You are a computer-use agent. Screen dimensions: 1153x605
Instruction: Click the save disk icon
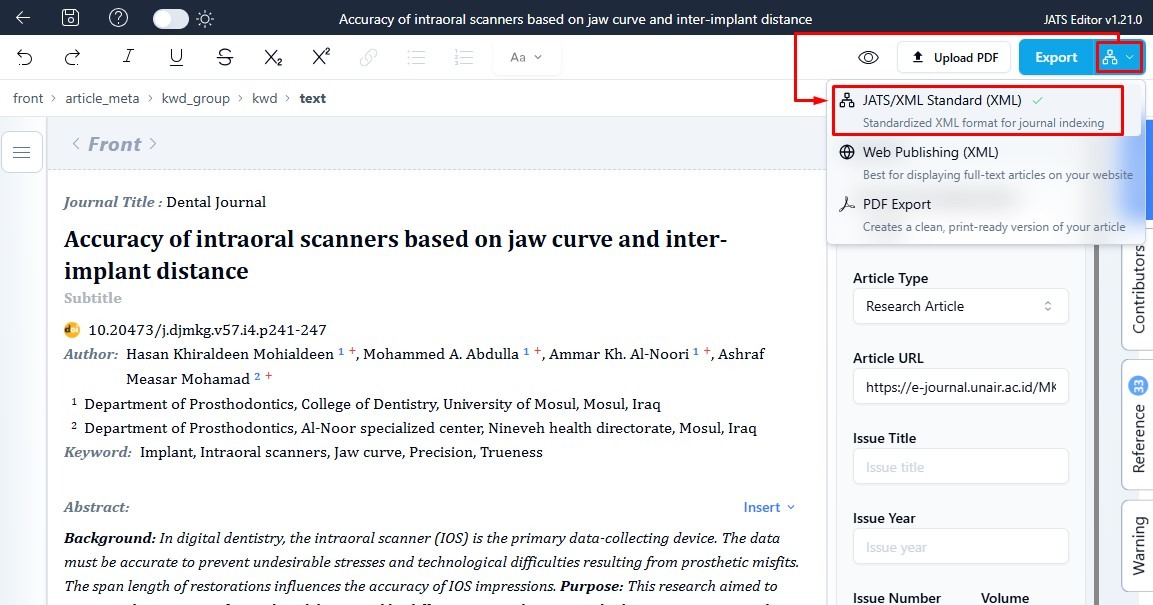70,18
